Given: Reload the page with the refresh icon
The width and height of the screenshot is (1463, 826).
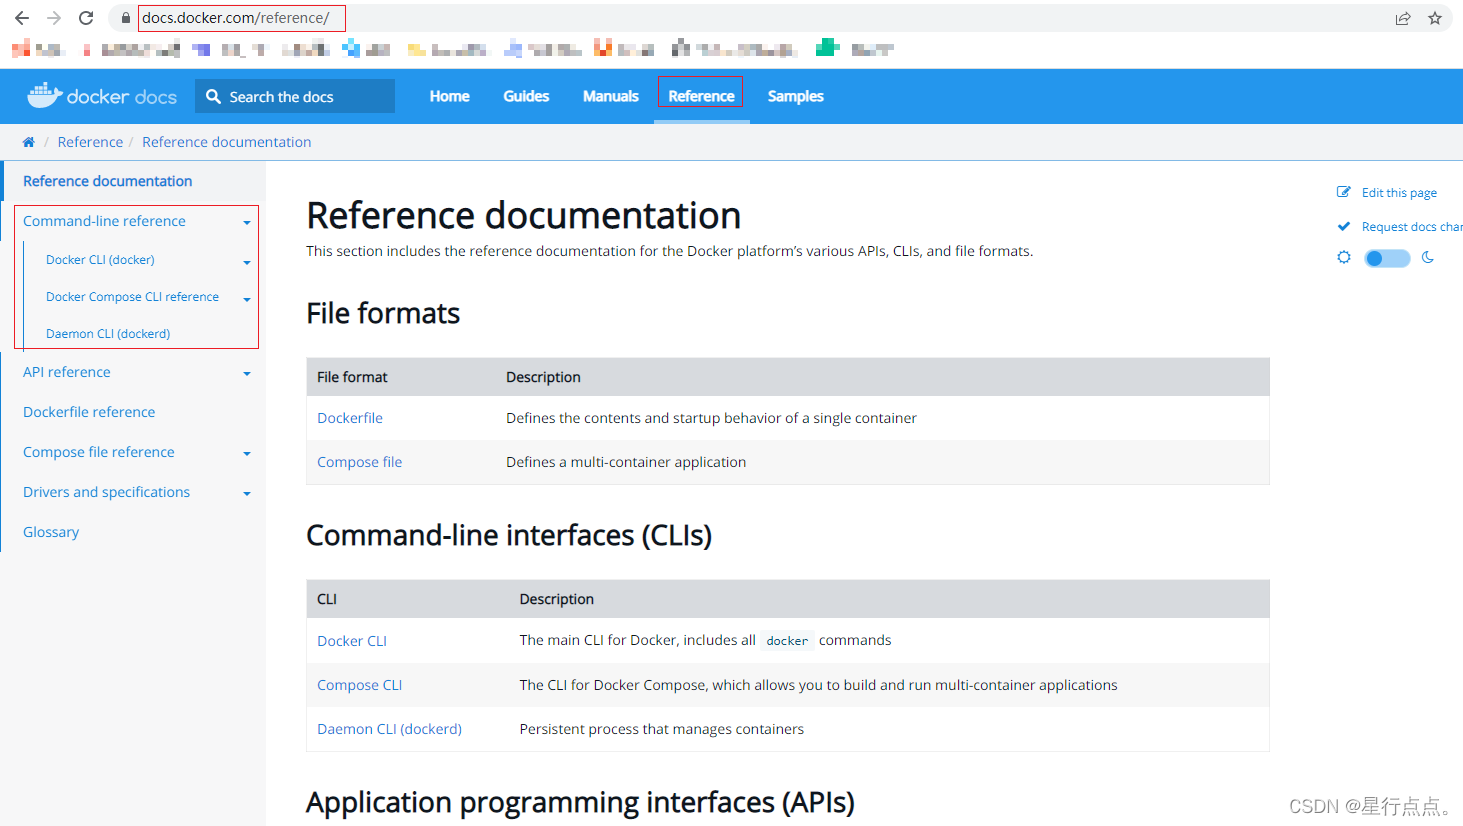Looking at the screenshot, I should point(86,18).
